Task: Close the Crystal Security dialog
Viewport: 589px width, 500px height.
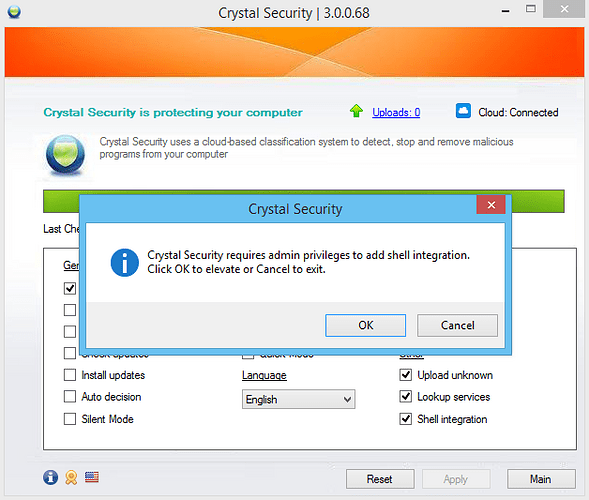Action: point(491,205)
